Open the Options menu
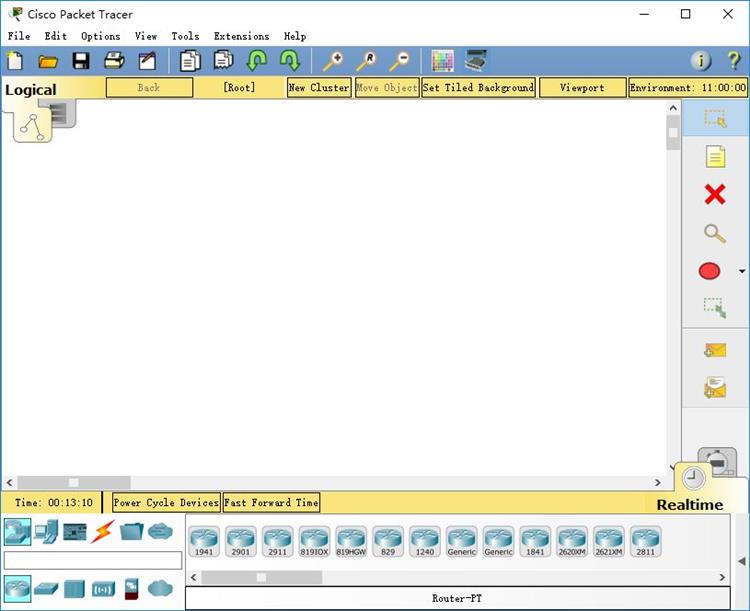 tap(100, 36)
